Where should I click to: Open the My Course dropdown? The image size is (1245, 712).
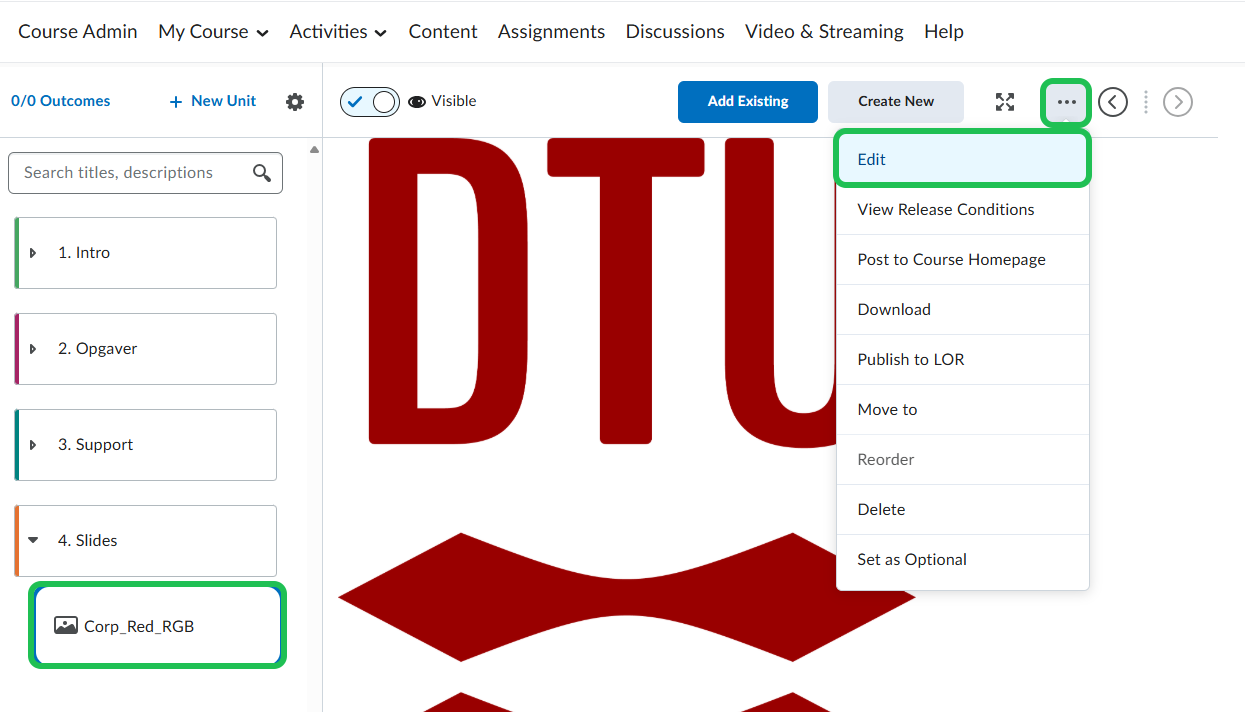pyautogui.click(x=213, y=32)
